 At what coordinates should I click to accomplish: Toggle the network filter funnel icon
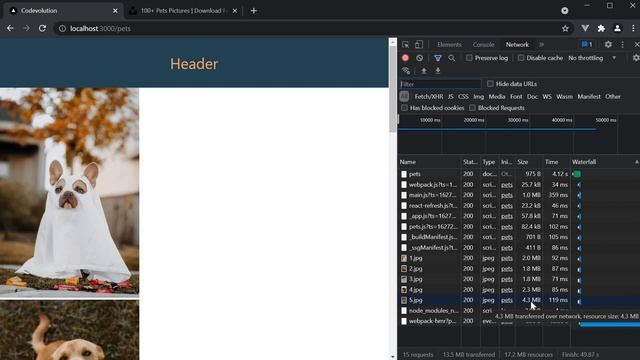tap(438, 58)
